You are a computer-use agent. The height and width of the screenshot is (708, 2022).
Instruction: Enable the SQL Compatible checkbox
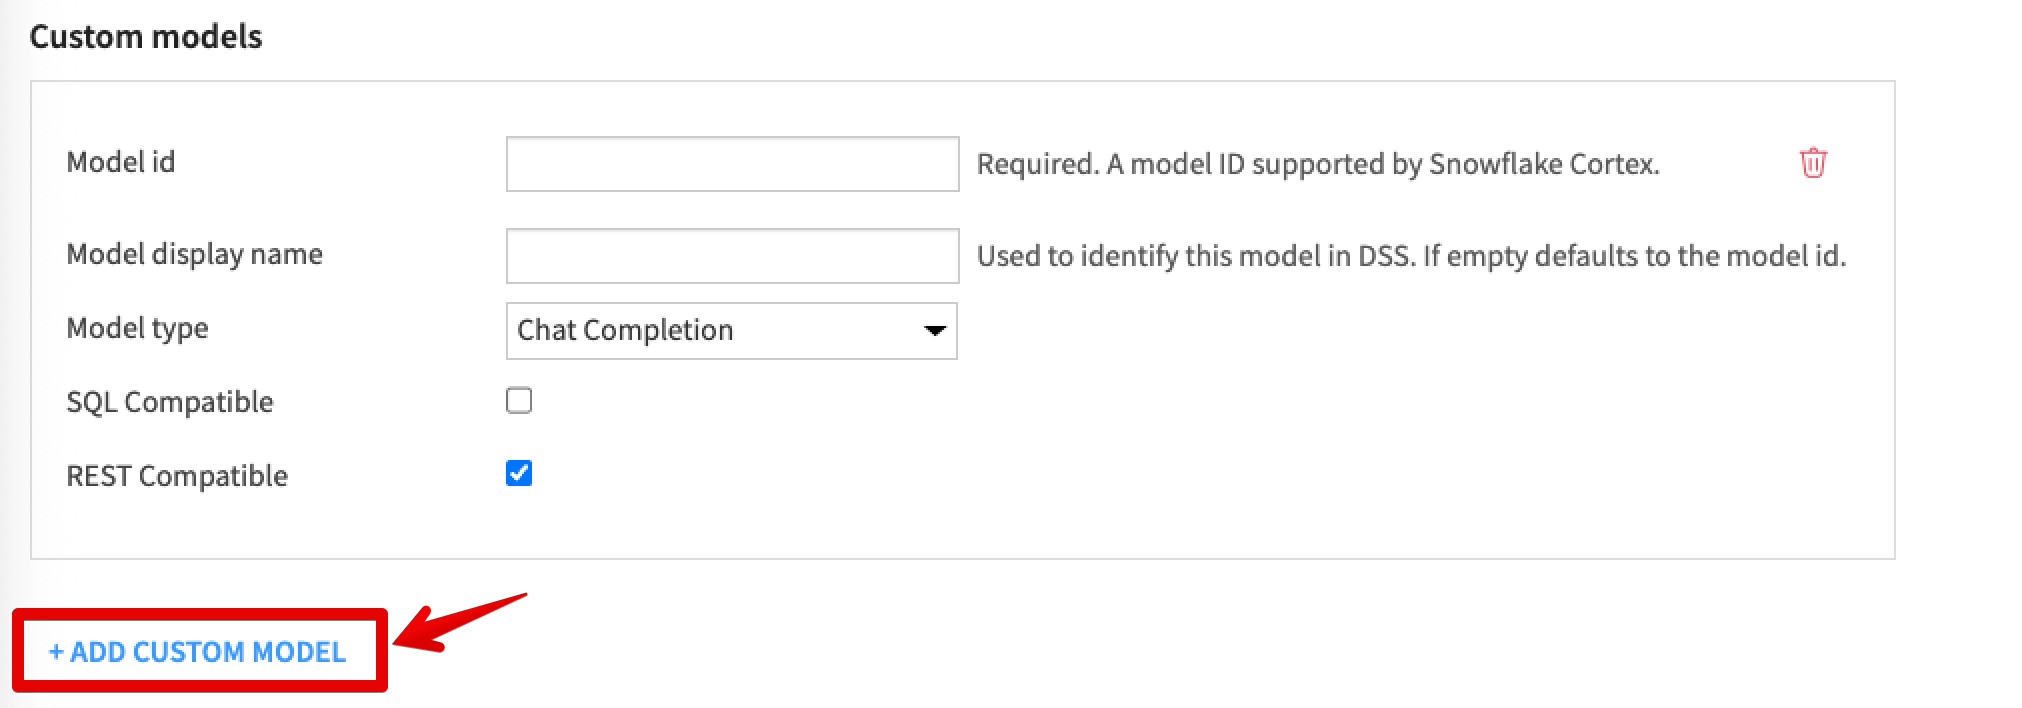point(519,401)
